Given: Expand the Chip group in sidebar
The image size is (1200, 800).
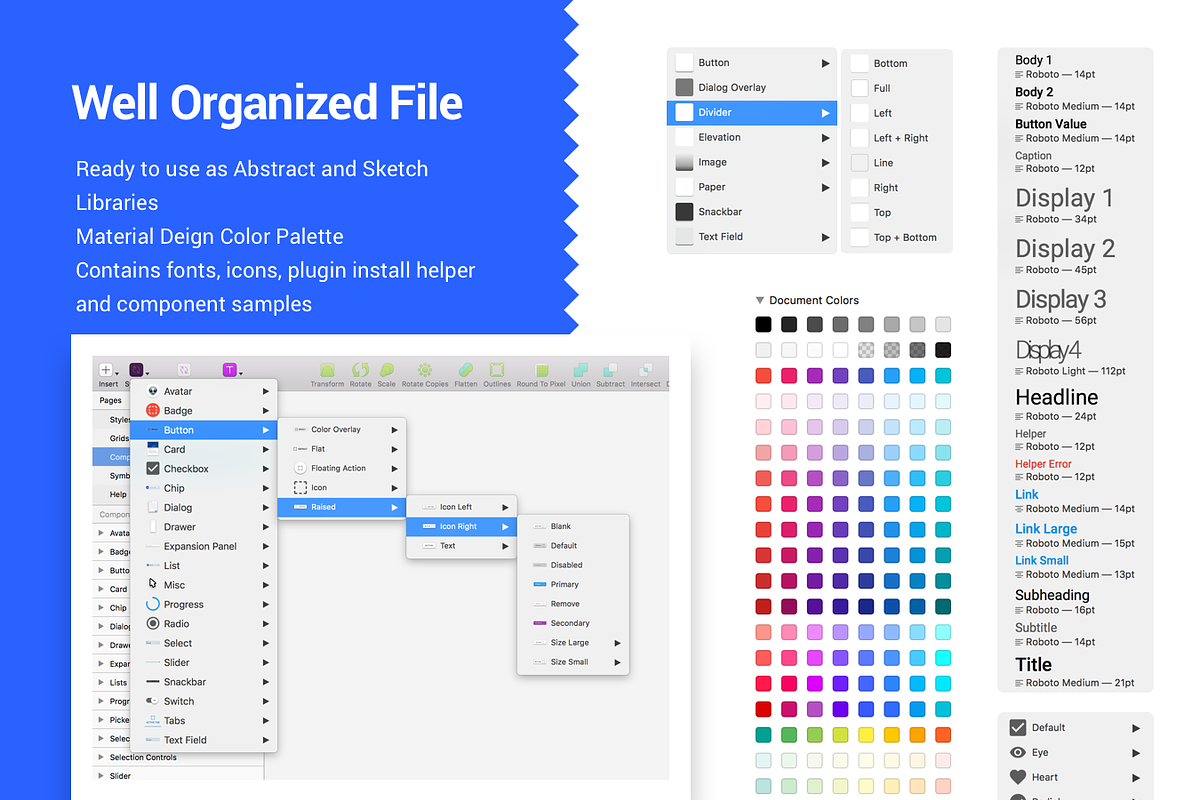Looking at the screenshot, I should pyautogui.click(x=100, y=608).
